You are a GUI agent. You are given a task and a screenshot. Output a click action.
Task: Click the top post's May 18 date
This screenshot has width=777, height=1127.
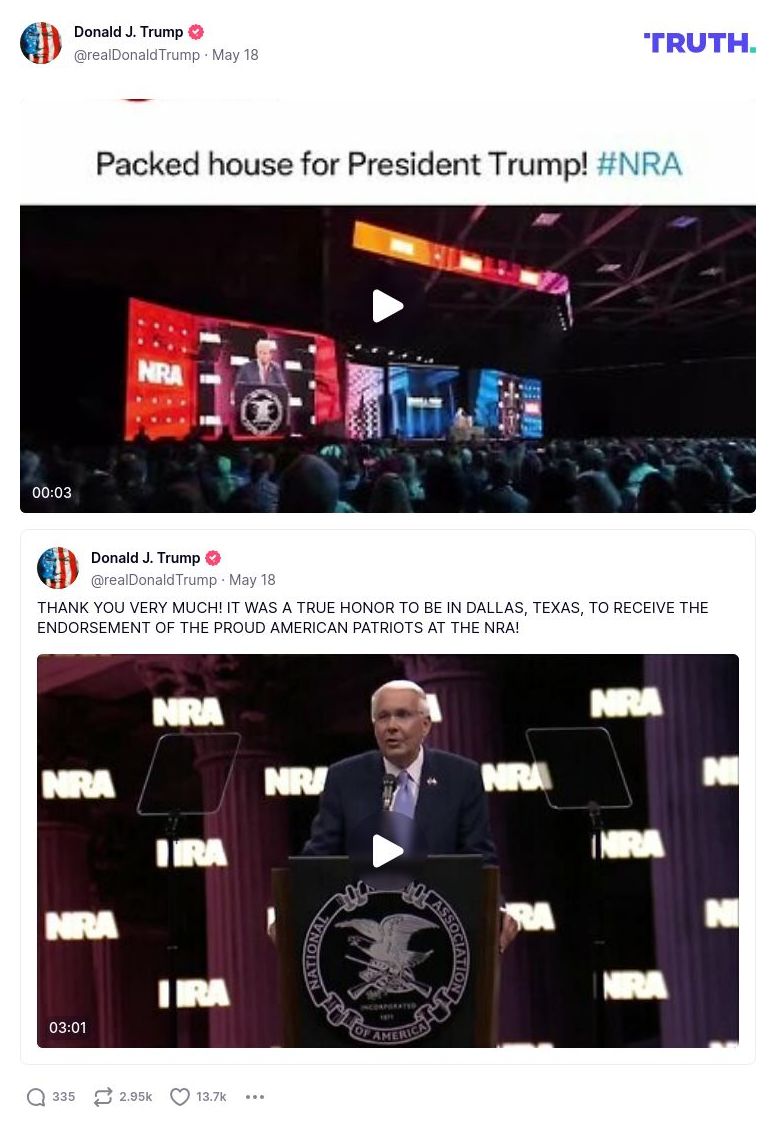(x=235, y=55)
